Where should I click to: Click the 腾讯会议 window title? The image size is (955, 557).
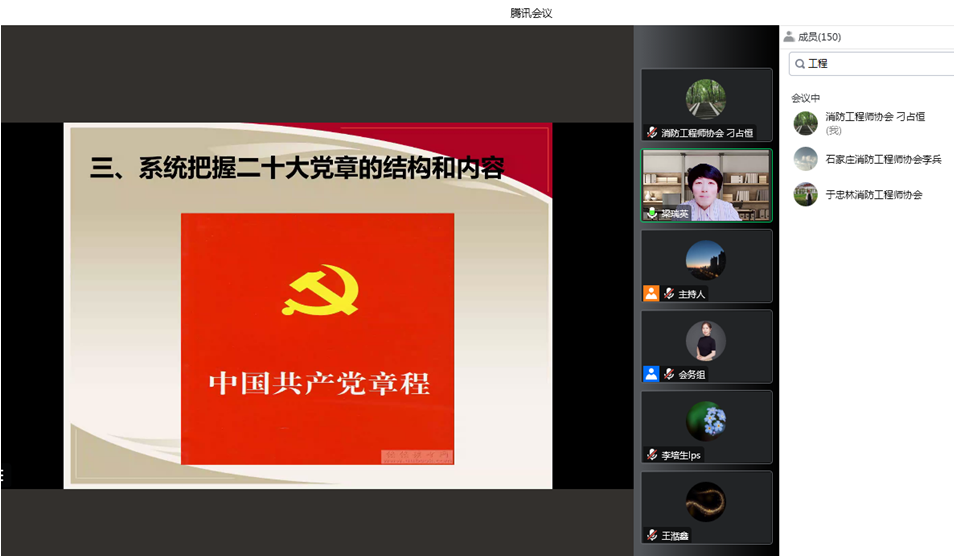[531, 13]
